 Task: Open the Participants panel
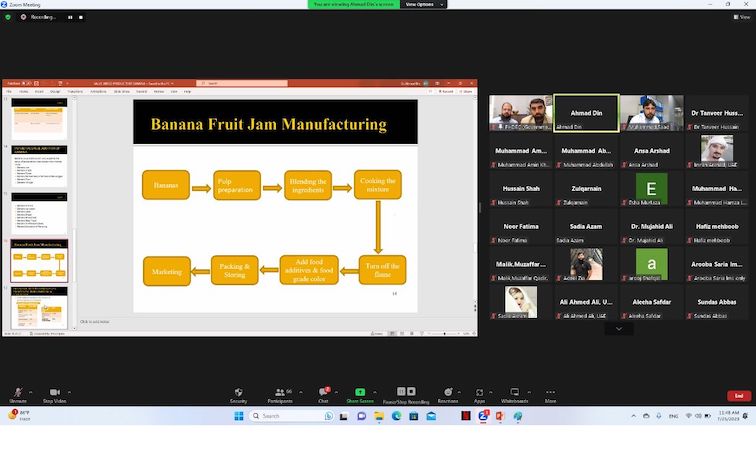(x=279, y=394)
